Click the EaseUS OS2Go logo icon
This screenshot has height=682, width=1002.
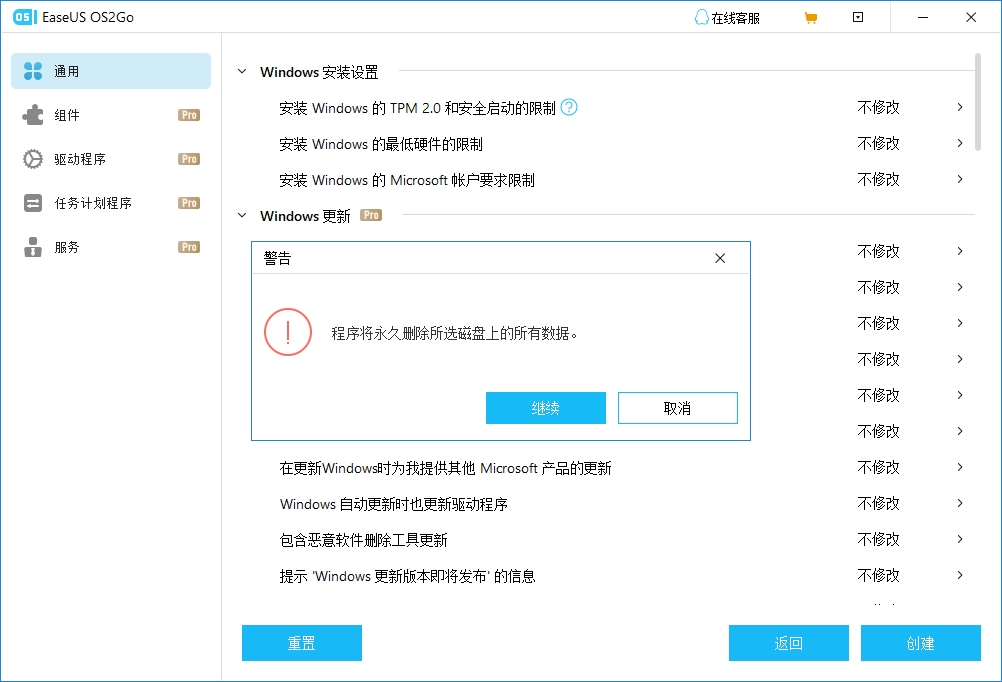(23, 18)
